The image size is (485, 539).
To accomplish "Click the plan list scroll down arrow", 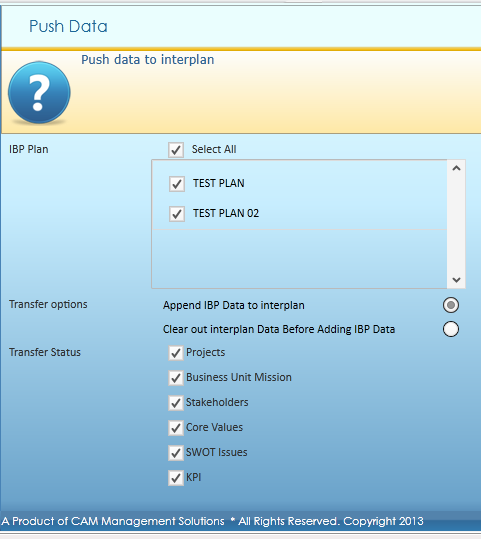I will pos(456,280).
